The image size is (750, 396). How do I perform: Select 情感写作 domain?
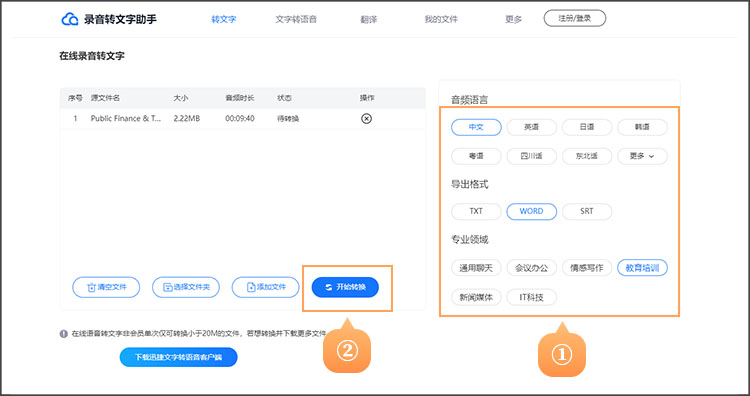pos(587,268)
